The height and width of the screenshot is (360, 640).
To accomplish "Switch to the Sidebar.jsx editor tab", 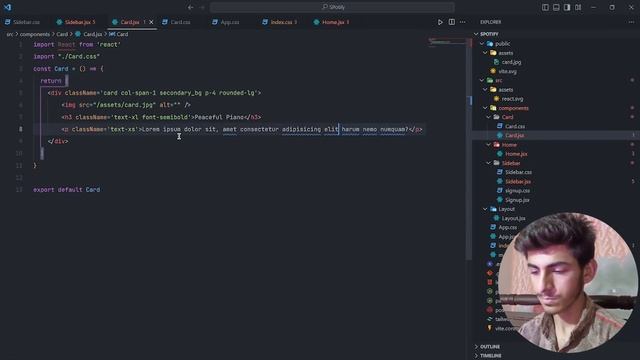I will (x=76, y=22).
